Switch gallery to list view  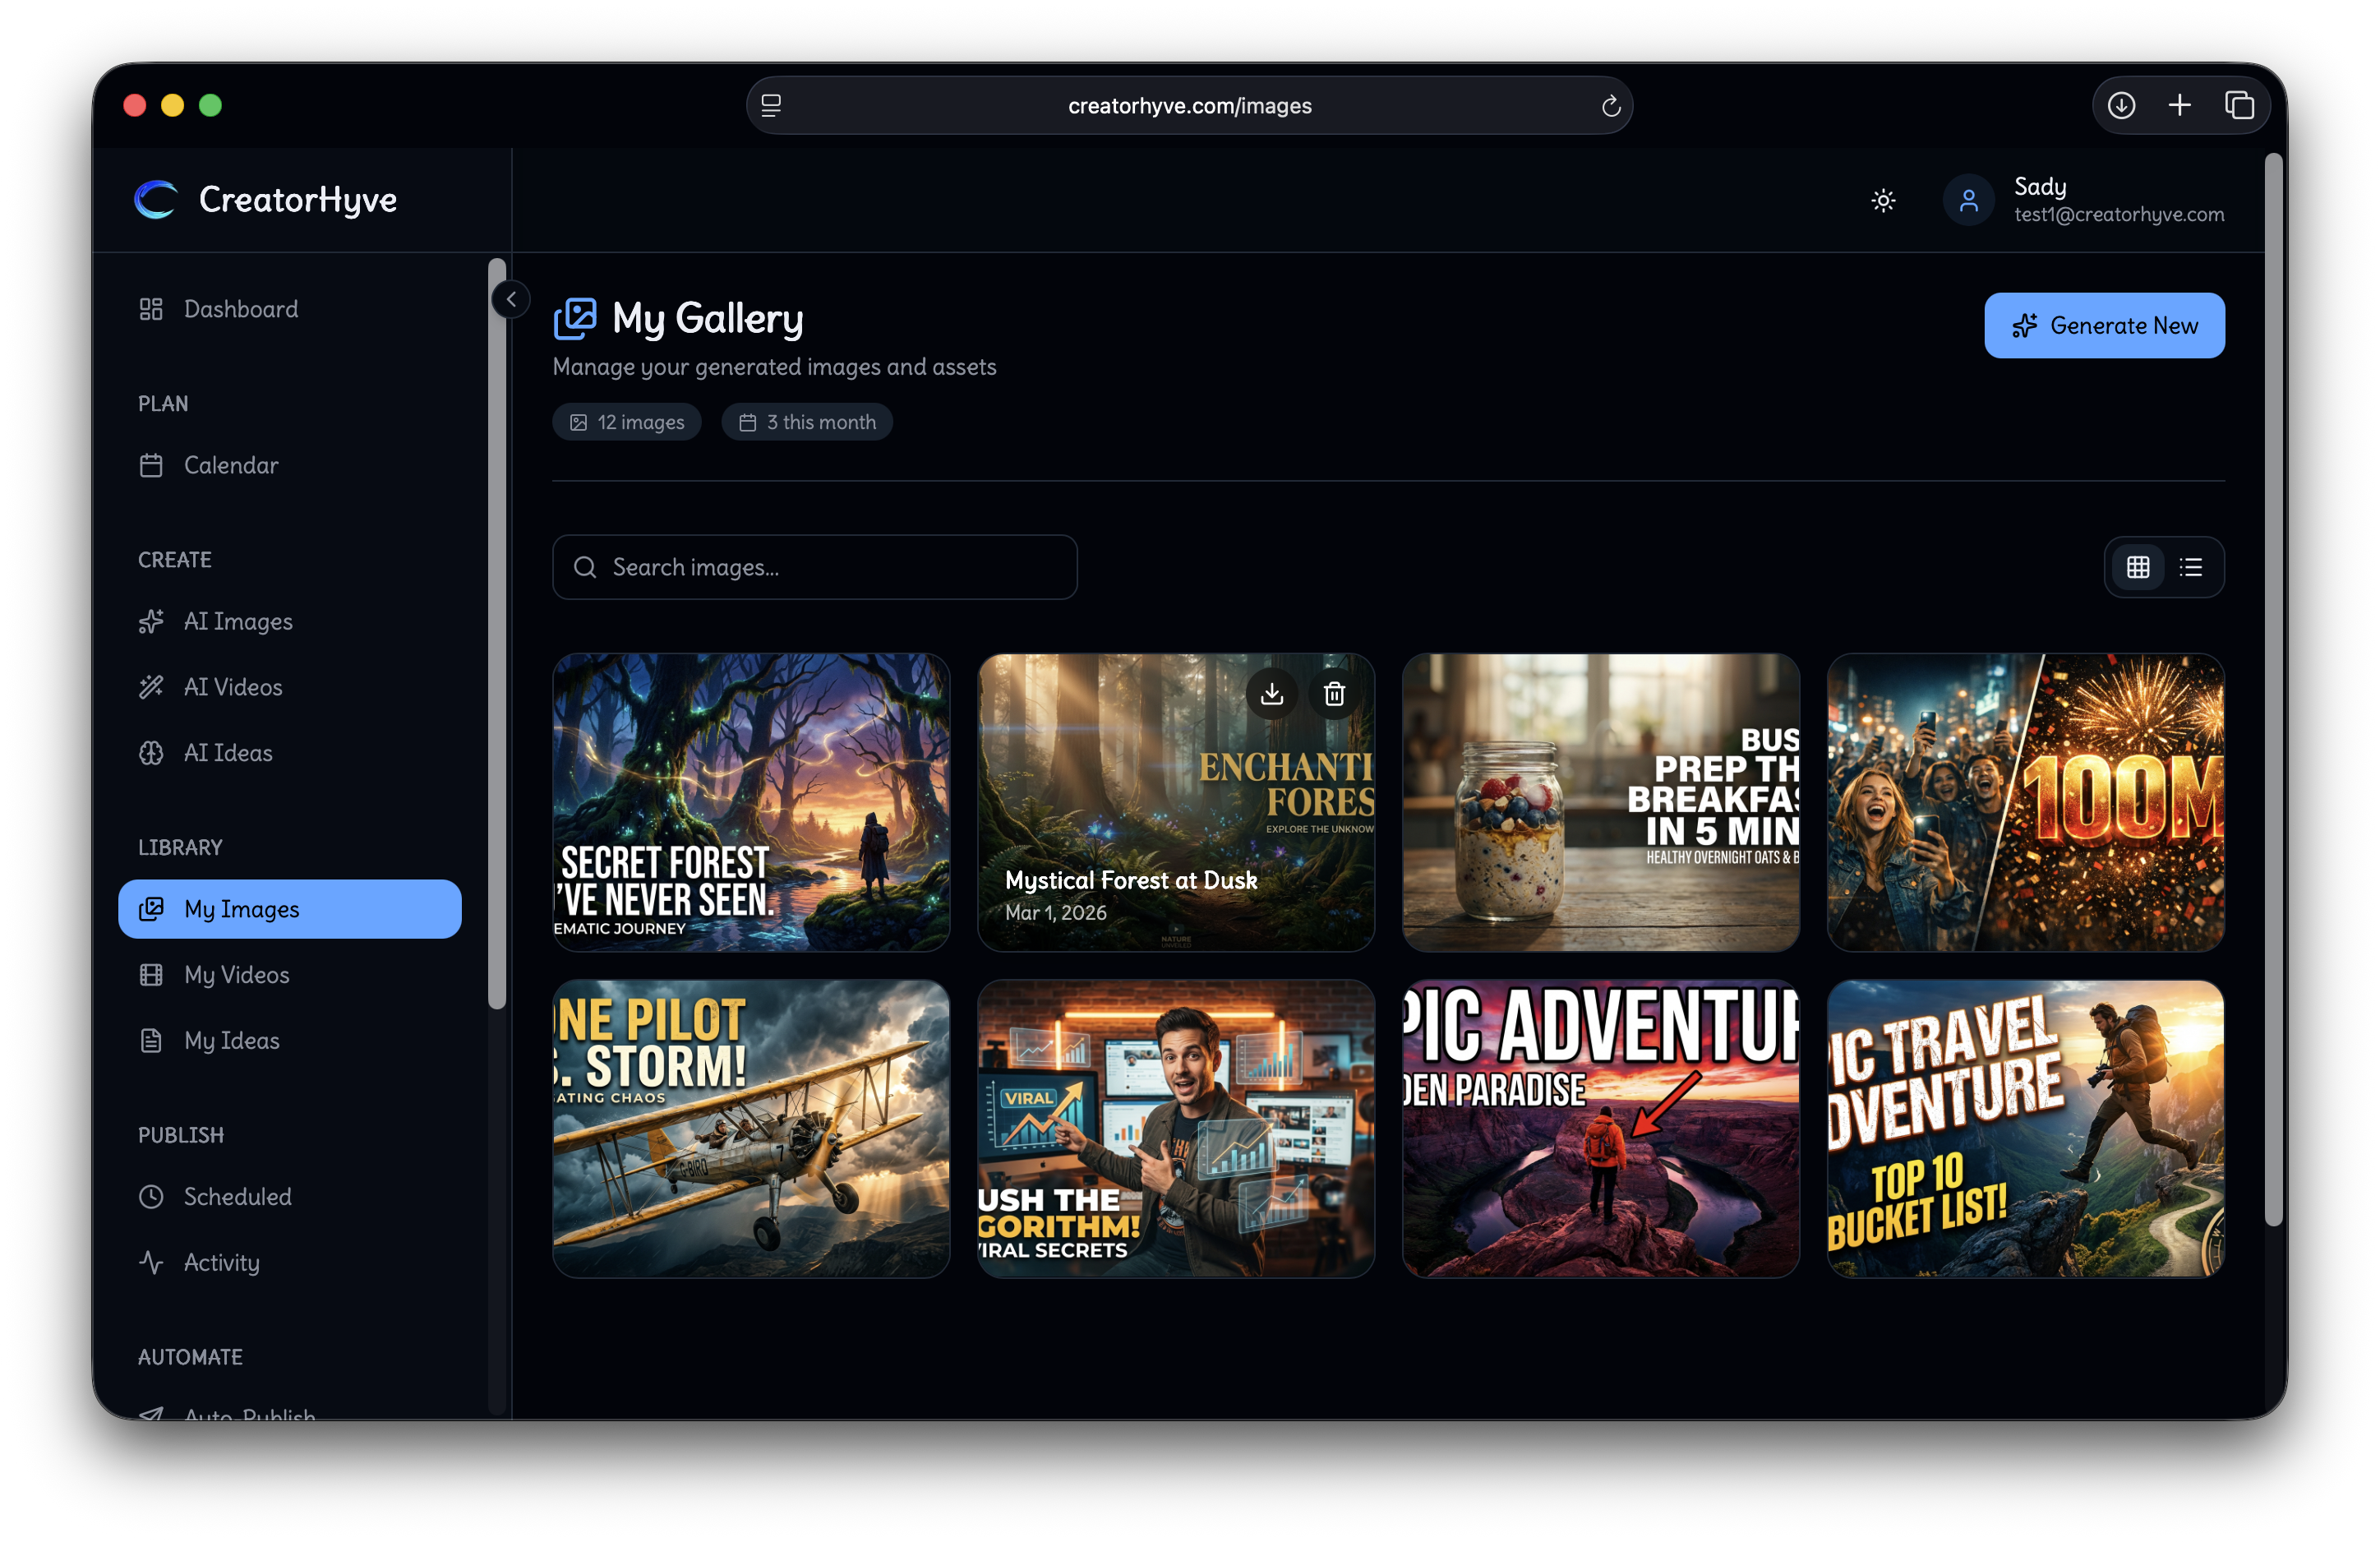tap(2191, 567)
